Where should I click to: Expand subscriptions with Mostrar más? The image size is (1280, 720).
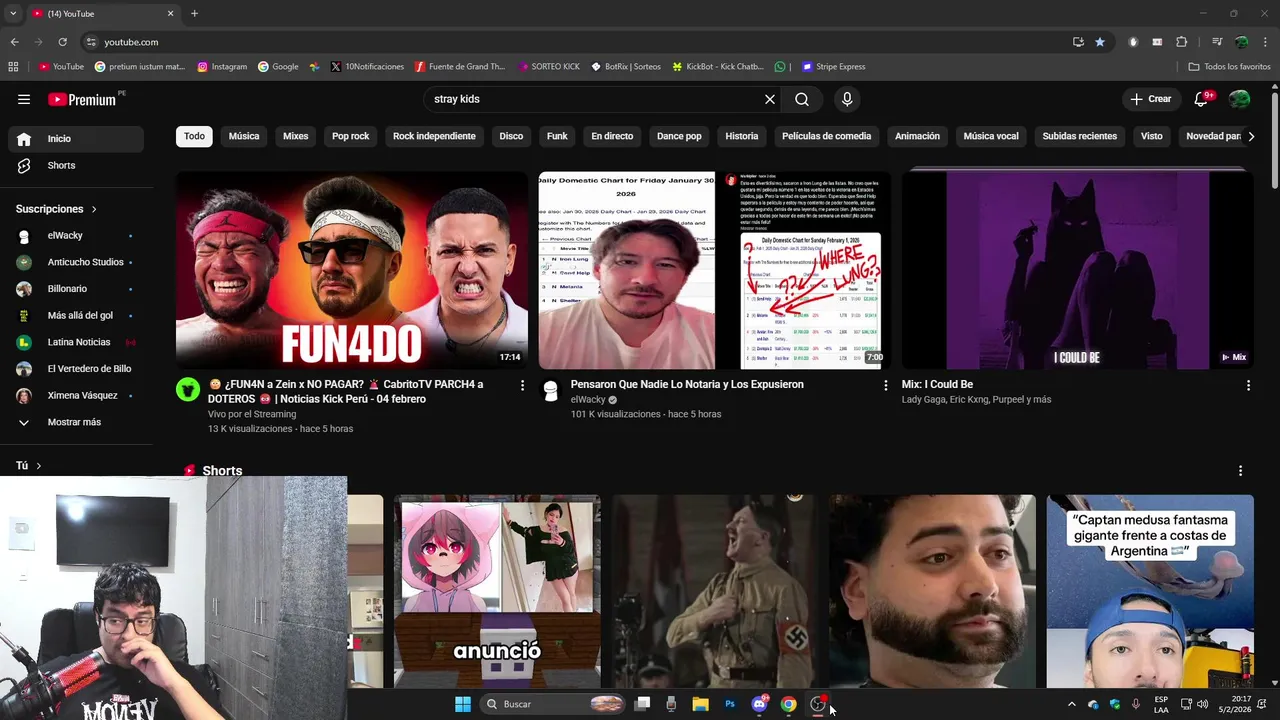pos(76,422)
